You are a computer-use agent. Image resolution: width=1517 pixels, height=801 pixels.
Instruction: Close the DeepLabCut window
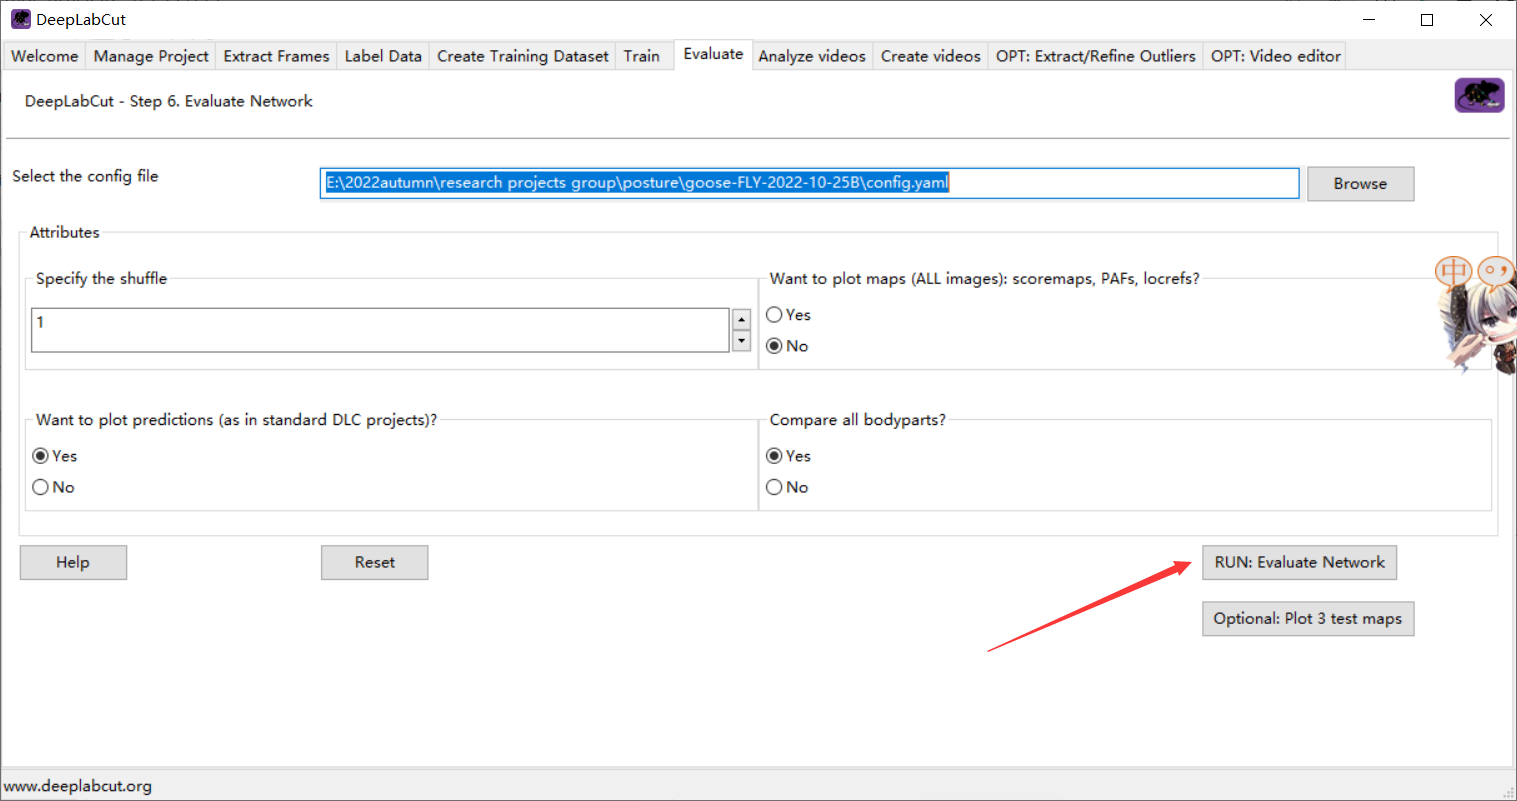(1486, 20)
